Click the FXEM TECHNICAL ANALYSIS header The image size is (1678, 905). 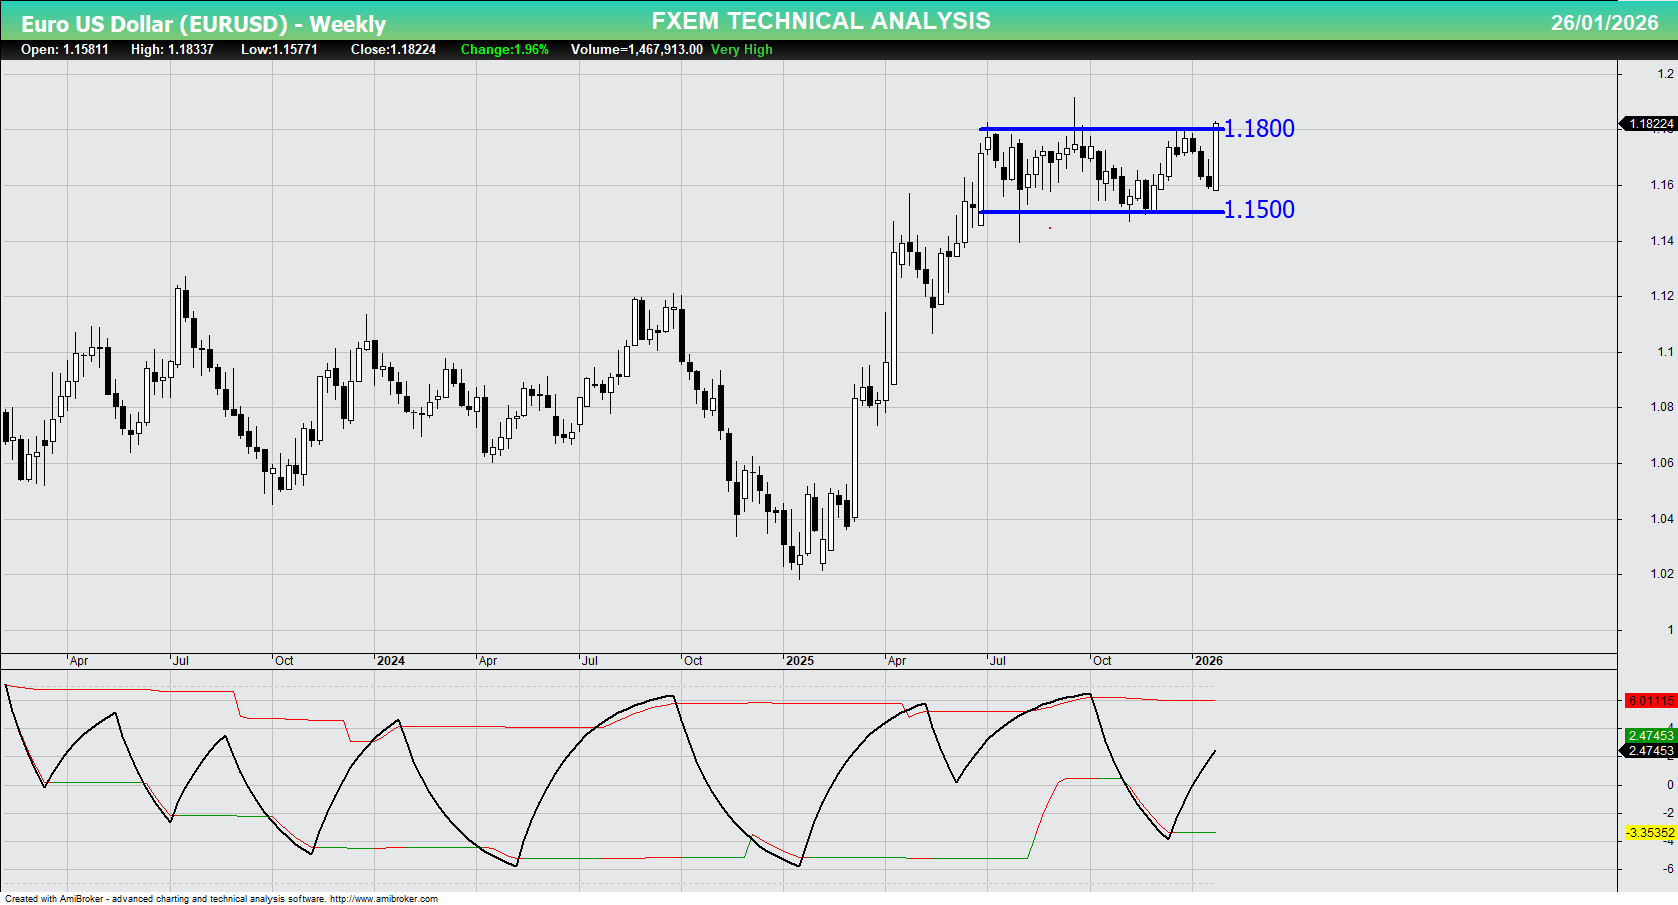pos(820,20)
